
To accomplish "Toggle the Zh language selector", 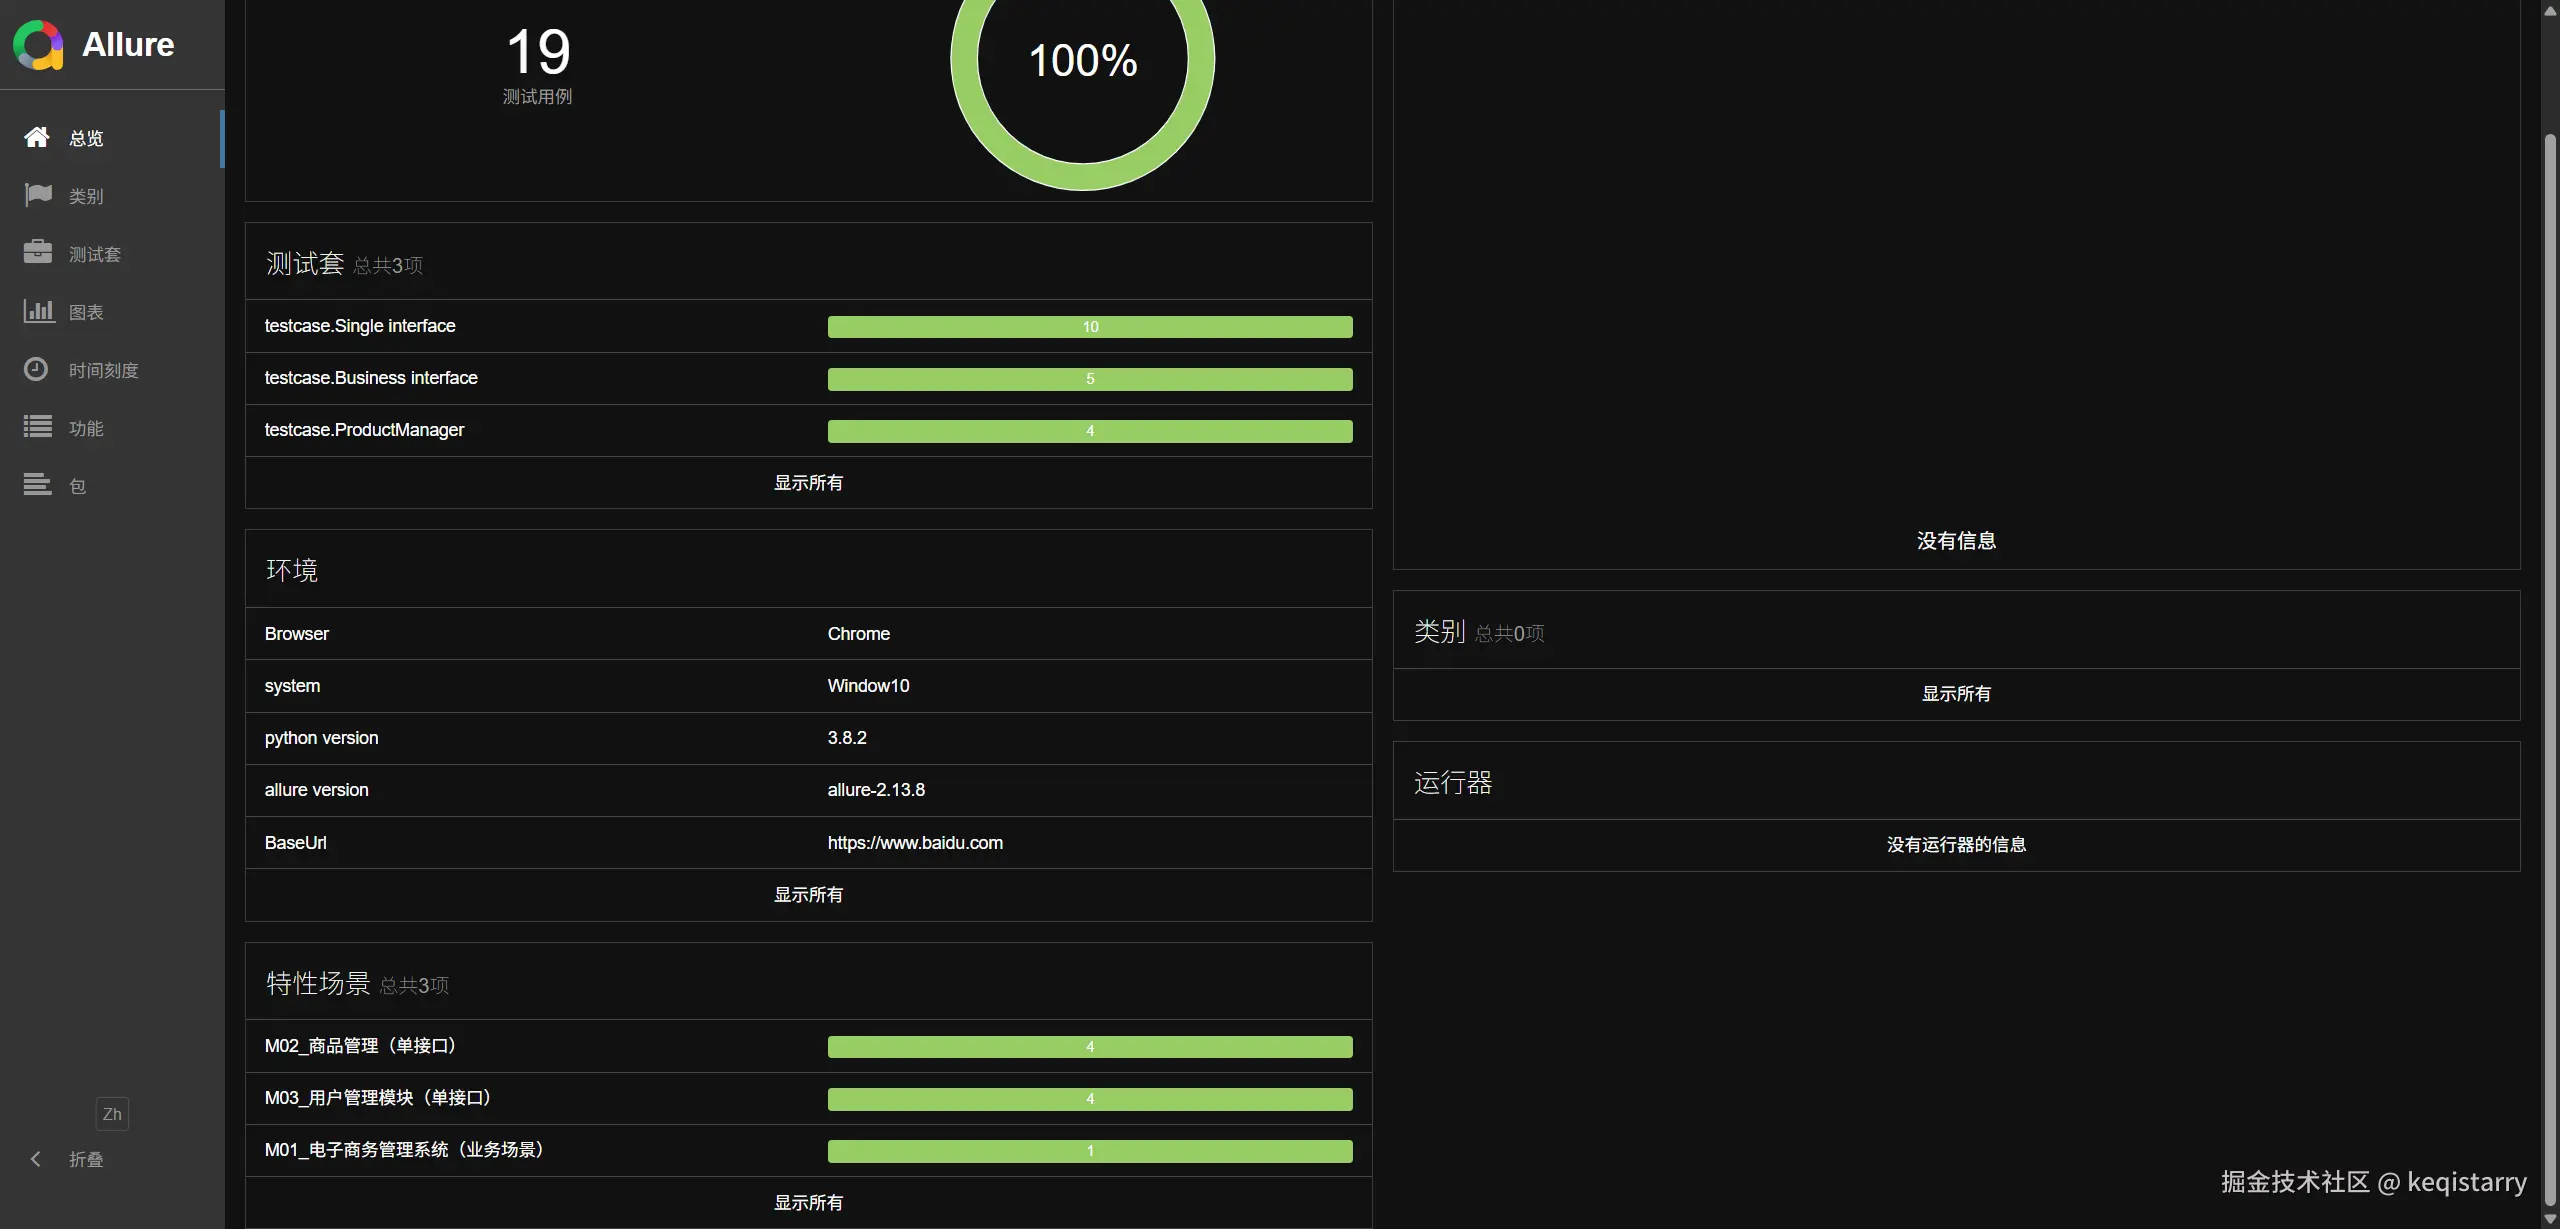I will click(112, 1114).
